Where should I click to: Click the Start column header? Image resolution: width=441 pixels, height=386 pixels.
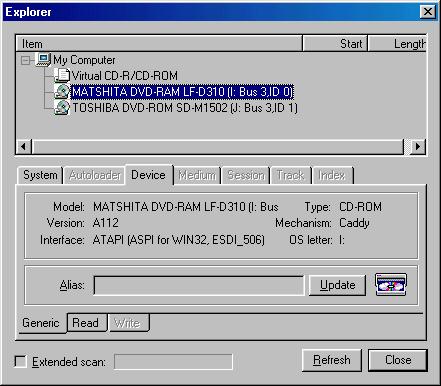[335, 44]
